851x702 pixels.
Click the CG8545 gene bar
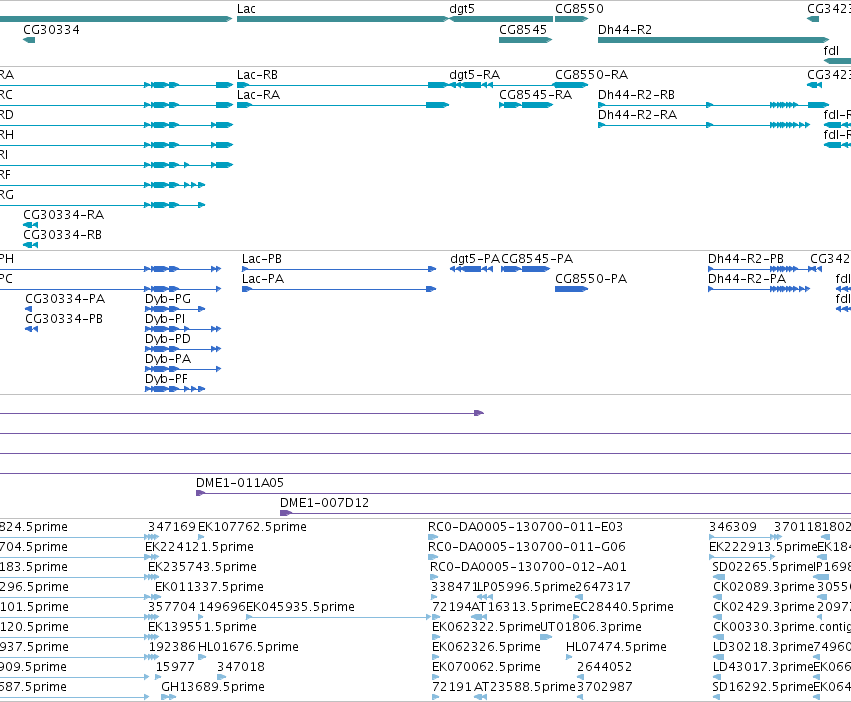tap(525, 40)
